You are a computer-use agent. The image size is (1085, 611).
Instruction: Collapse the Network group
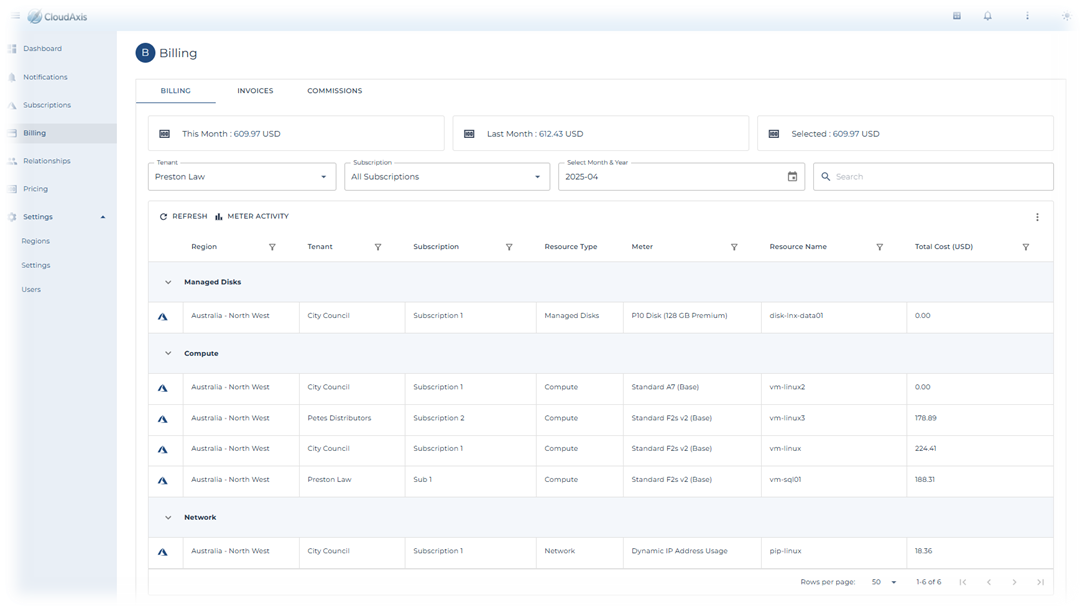[168, 518]
